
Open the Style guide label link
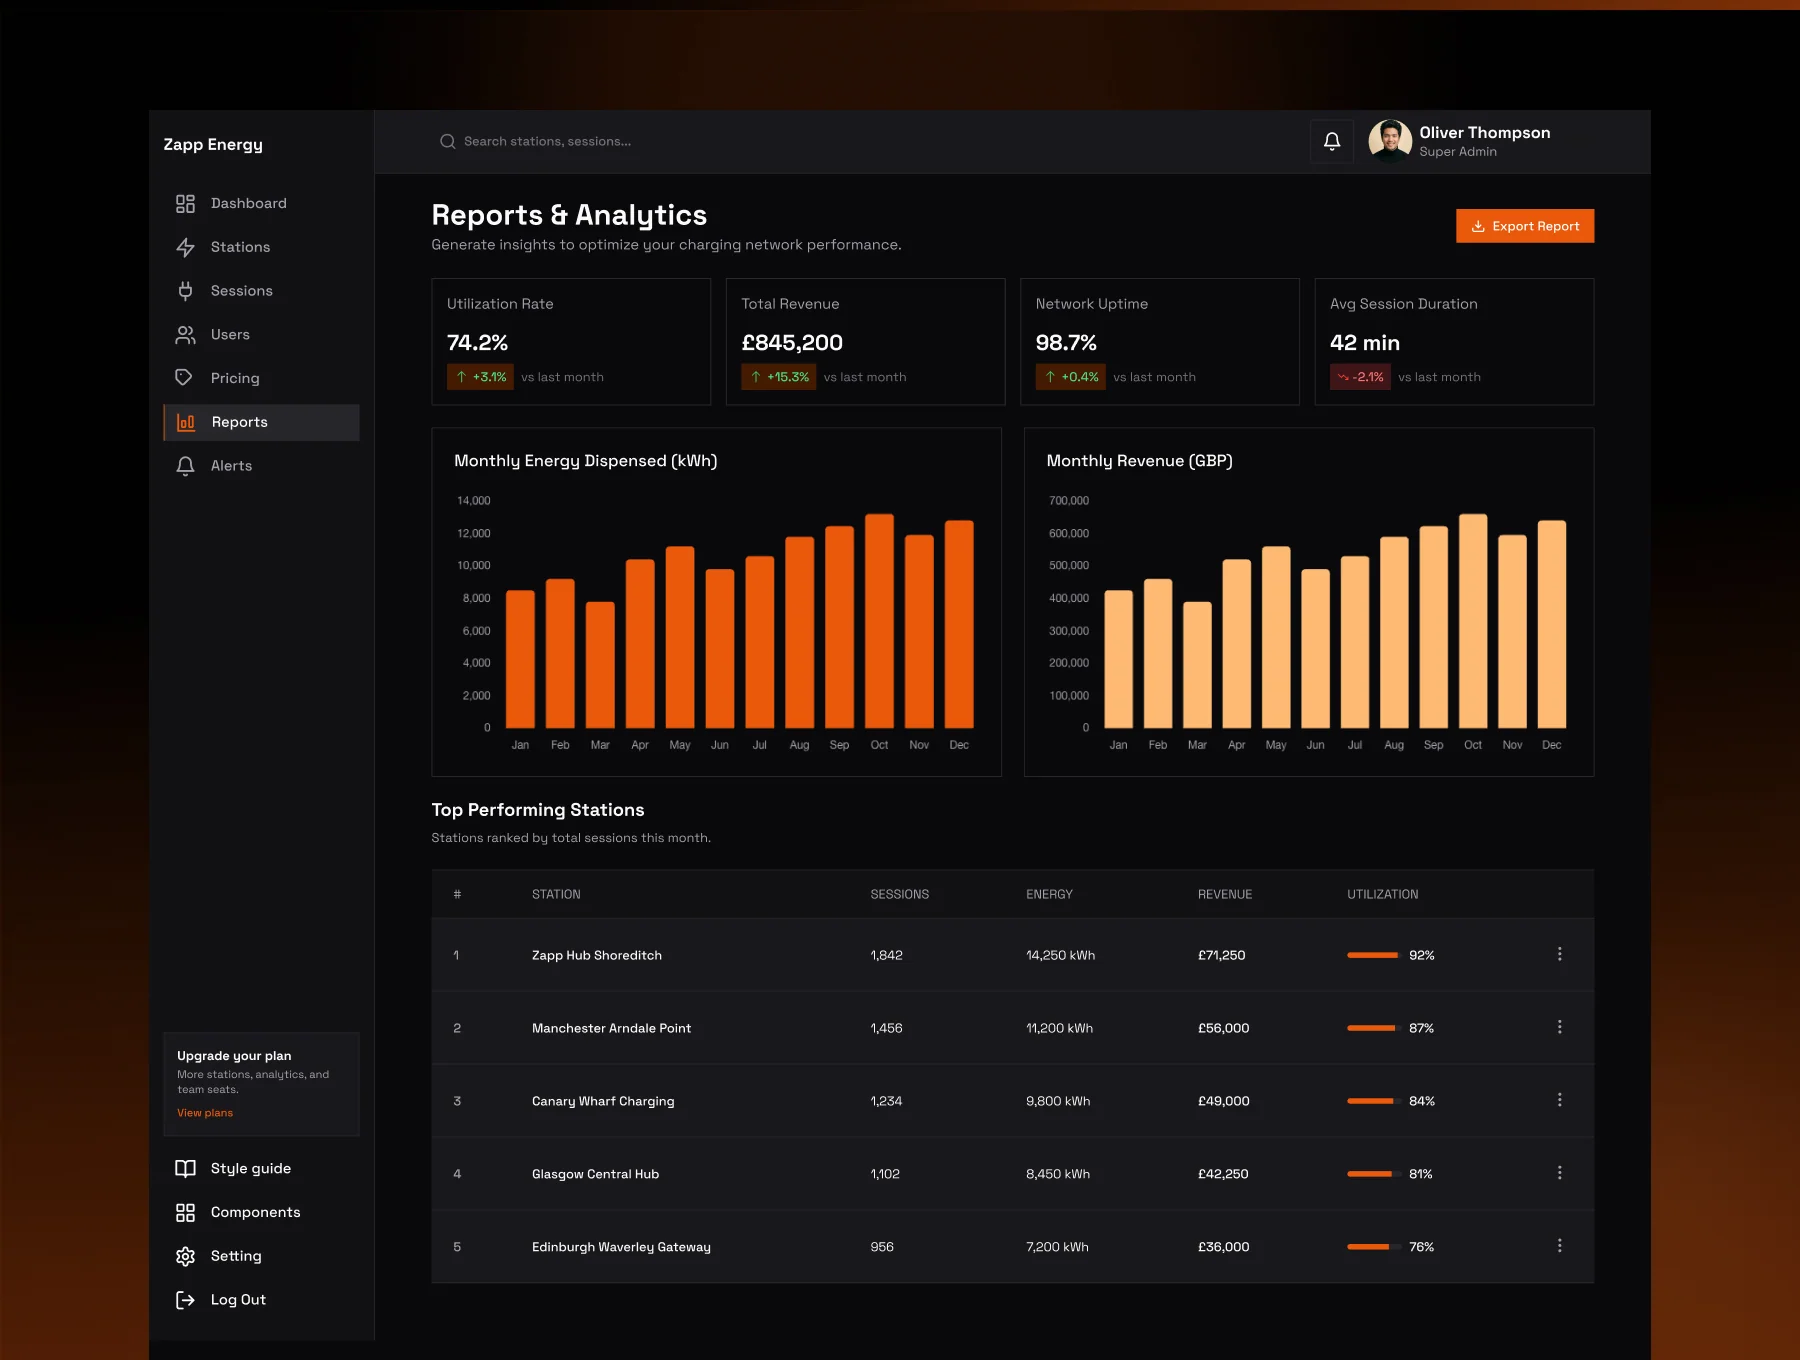point(251,1169)
